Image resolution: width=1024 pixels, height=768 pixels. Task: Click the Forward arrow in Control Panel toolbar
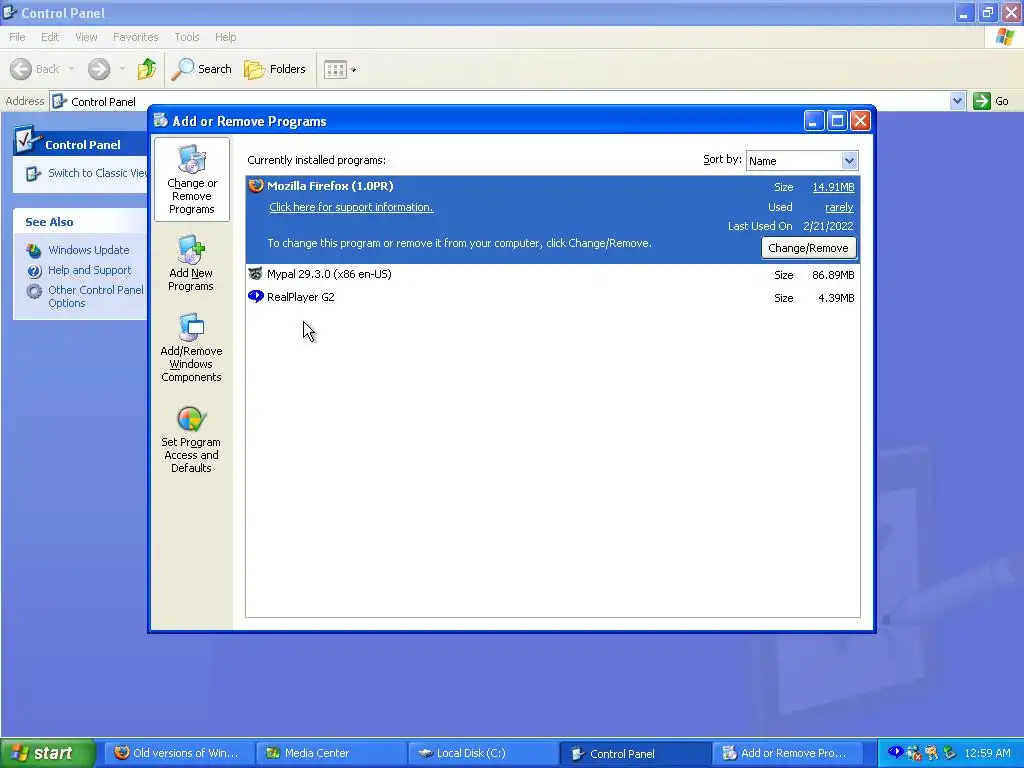pos(99,69)
